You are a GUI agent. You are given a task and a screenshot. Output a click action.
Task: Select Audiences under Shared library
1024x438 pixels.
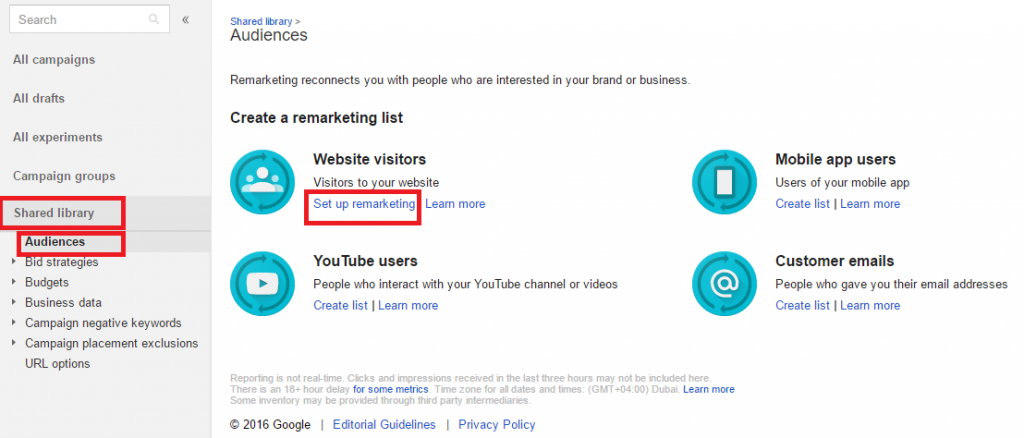[55, 242]
